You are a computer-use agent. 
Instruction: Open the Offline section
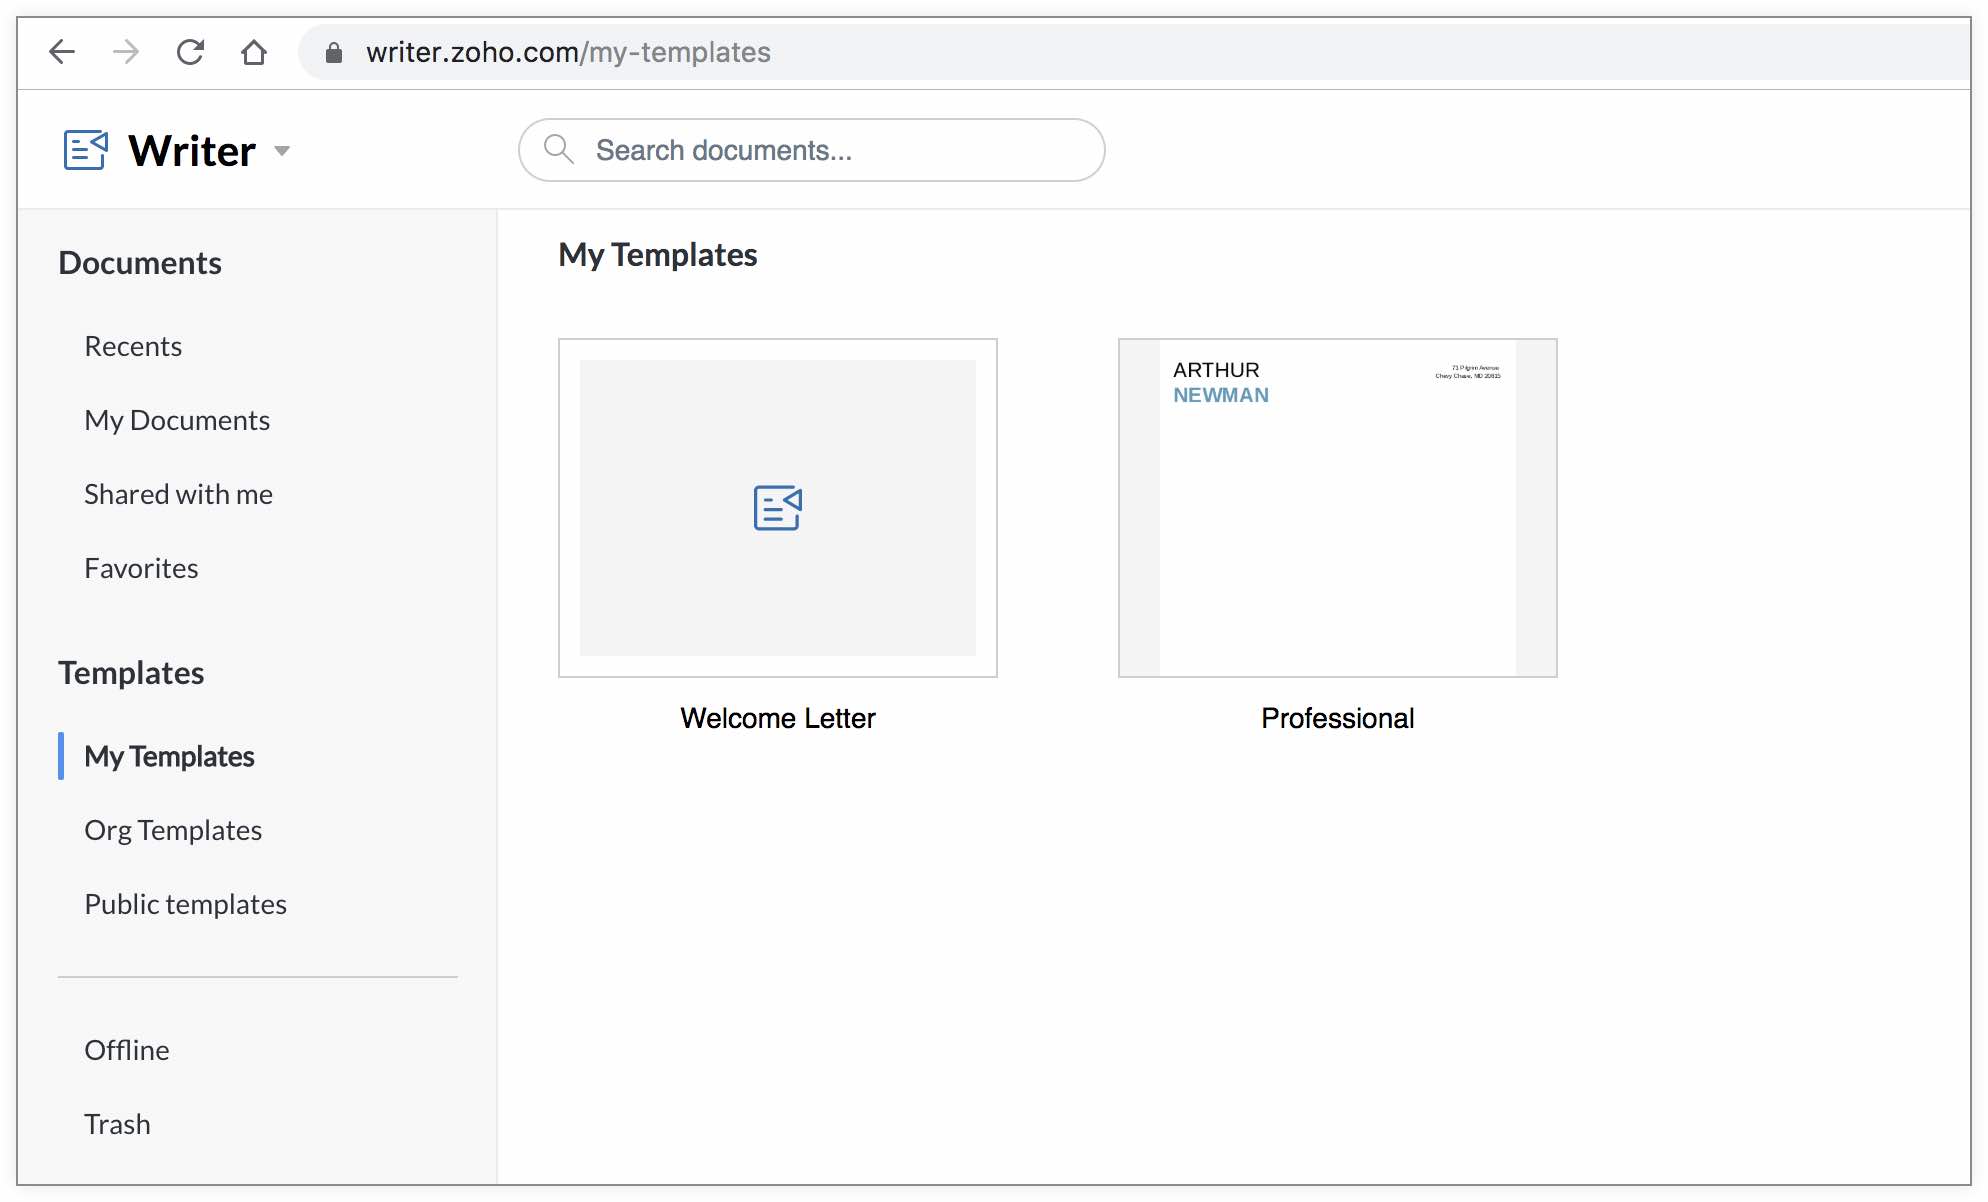pyautogui.click(x=127, y=1050)
